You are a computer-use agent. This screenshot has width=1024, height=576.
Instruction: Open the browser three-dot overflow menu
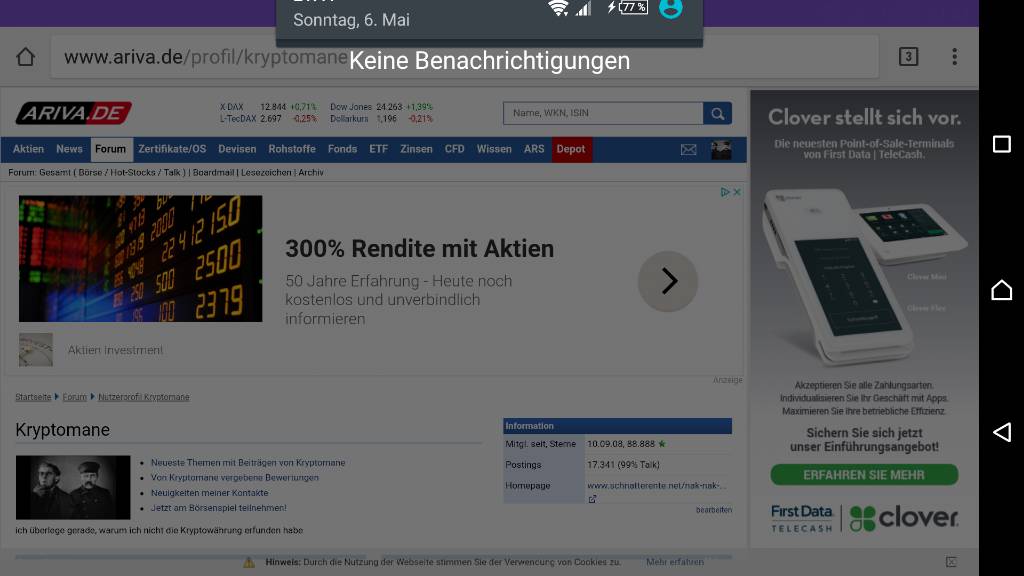[x=954, y=57]
